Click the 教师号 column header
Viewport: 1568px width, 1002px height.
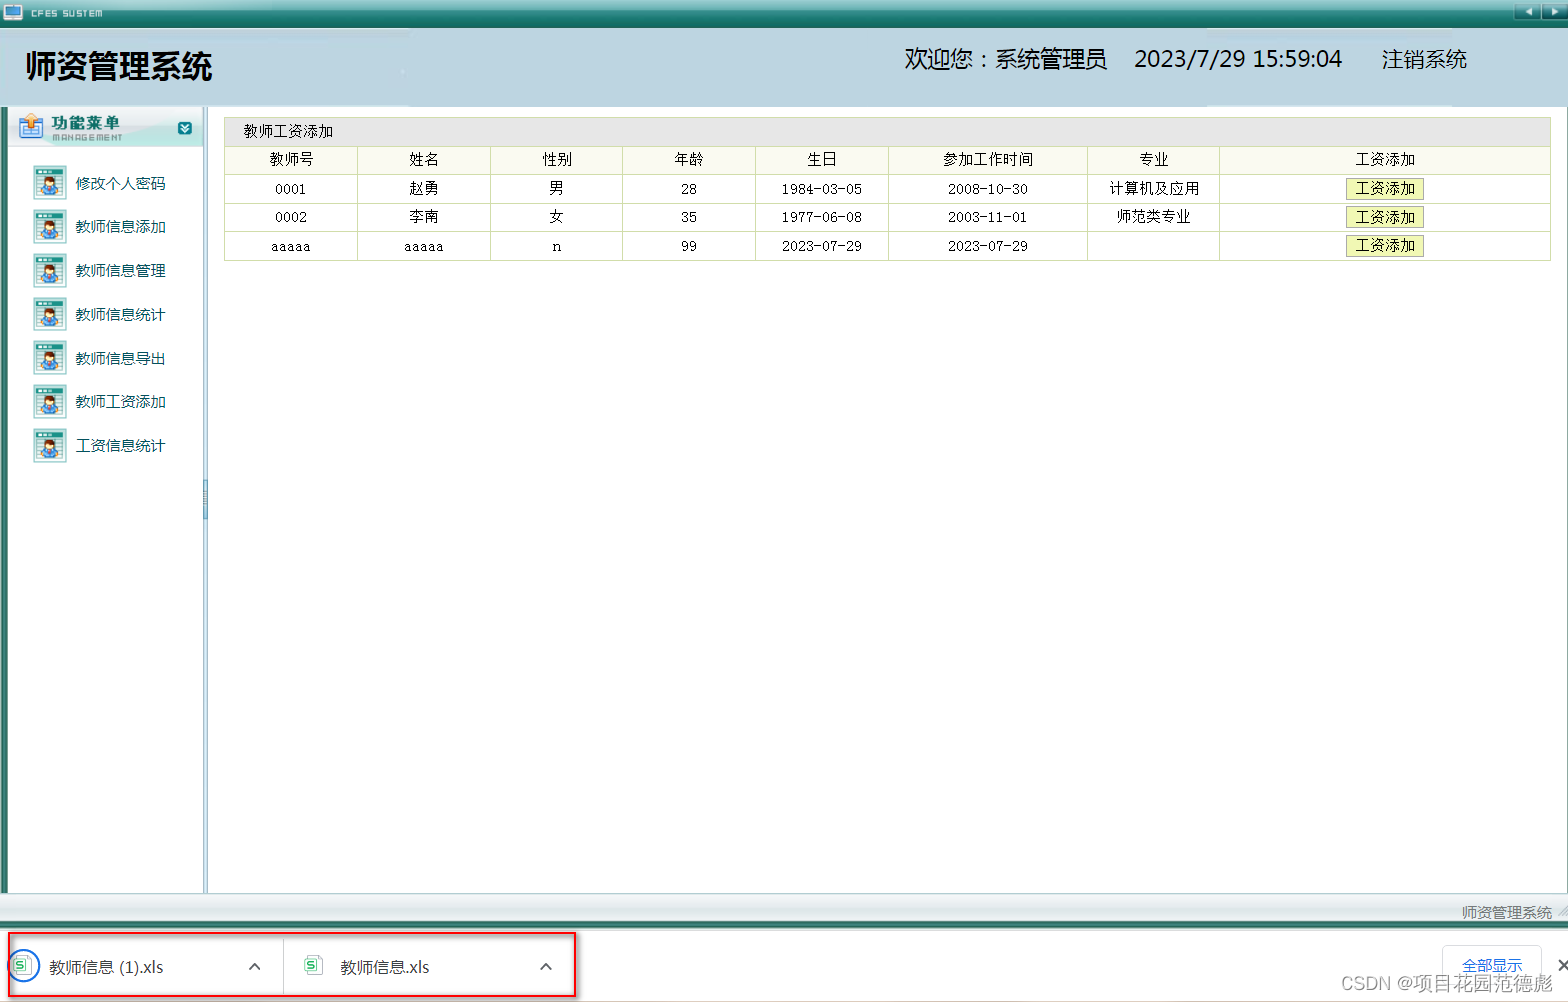tap(291, 160)
